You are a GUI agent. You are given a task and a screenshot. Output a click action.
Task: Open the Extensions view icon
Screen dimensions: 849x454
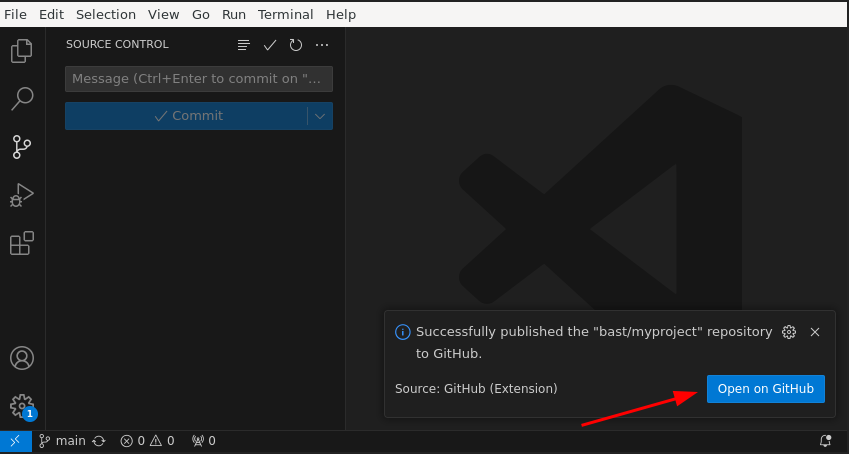[x=22, y=243]
